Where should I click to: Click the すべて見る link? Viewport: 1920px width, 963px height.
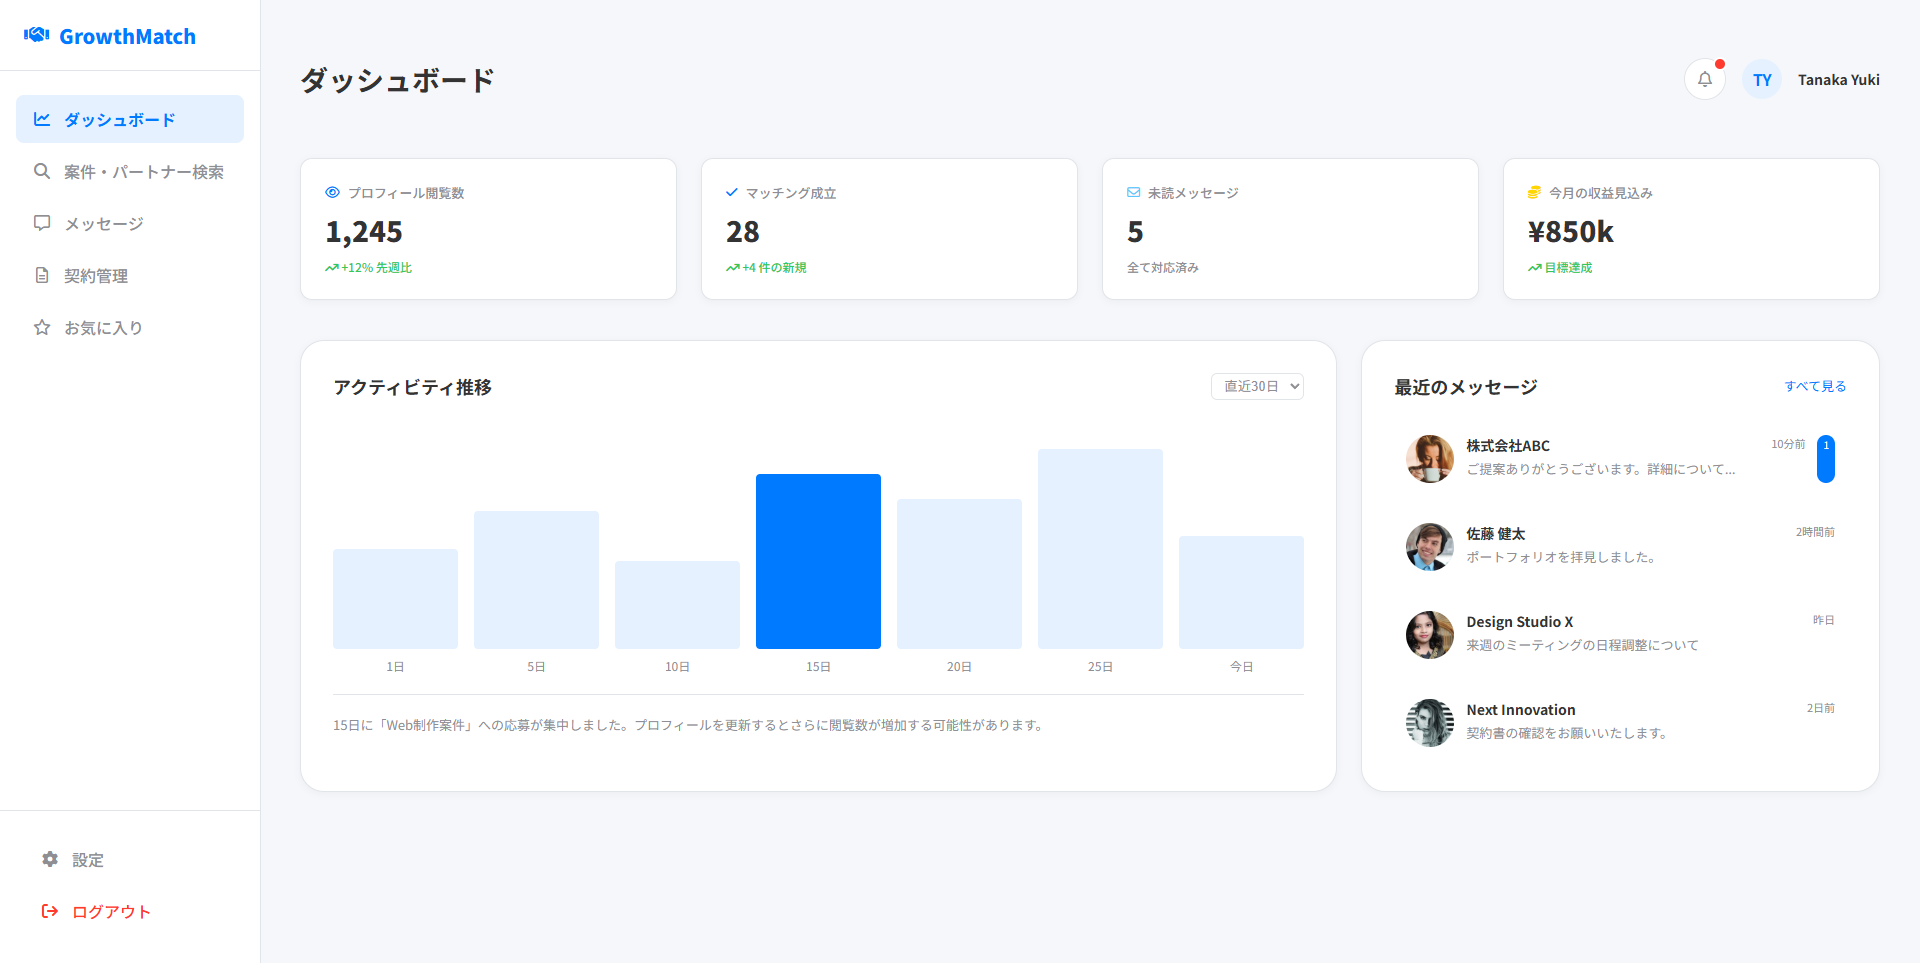click(1815, 386)
